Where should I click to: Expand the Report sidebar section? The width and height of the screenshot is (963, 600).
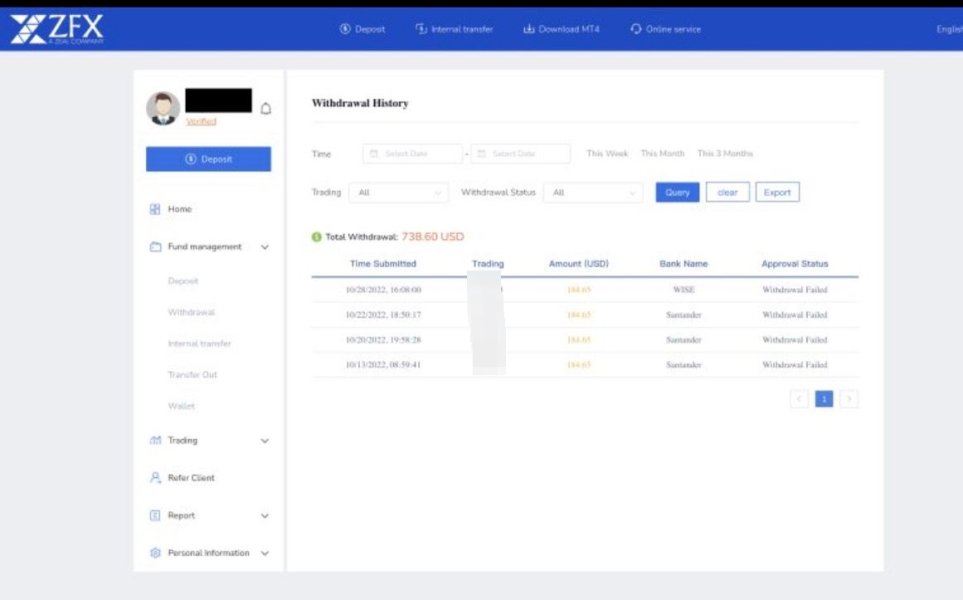pos(208,516)
